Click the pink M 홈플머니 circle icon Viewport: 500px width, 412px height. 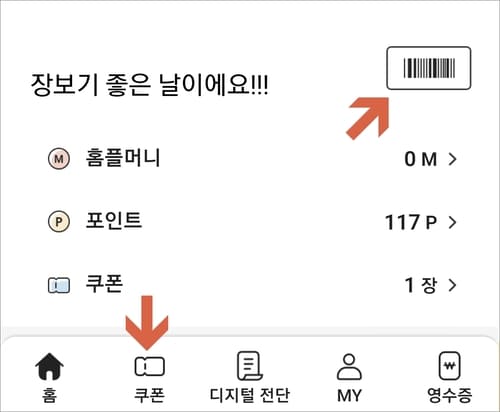tap(59, 159)
